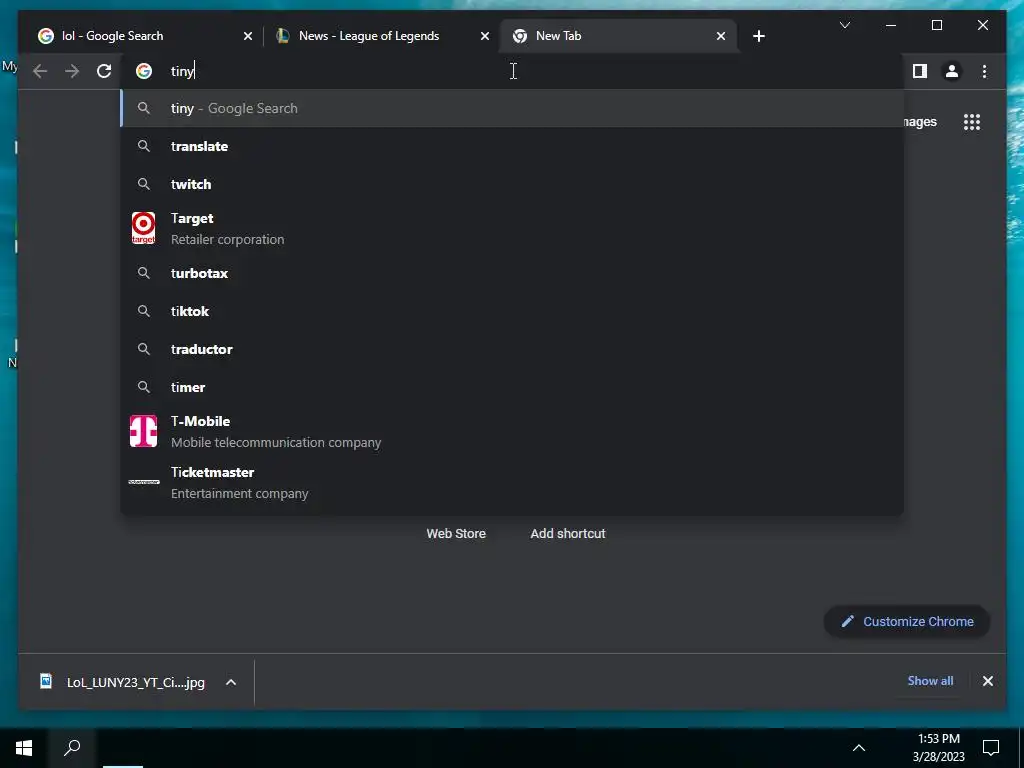Go forward with the forward arrow

(x=72, y=71)
